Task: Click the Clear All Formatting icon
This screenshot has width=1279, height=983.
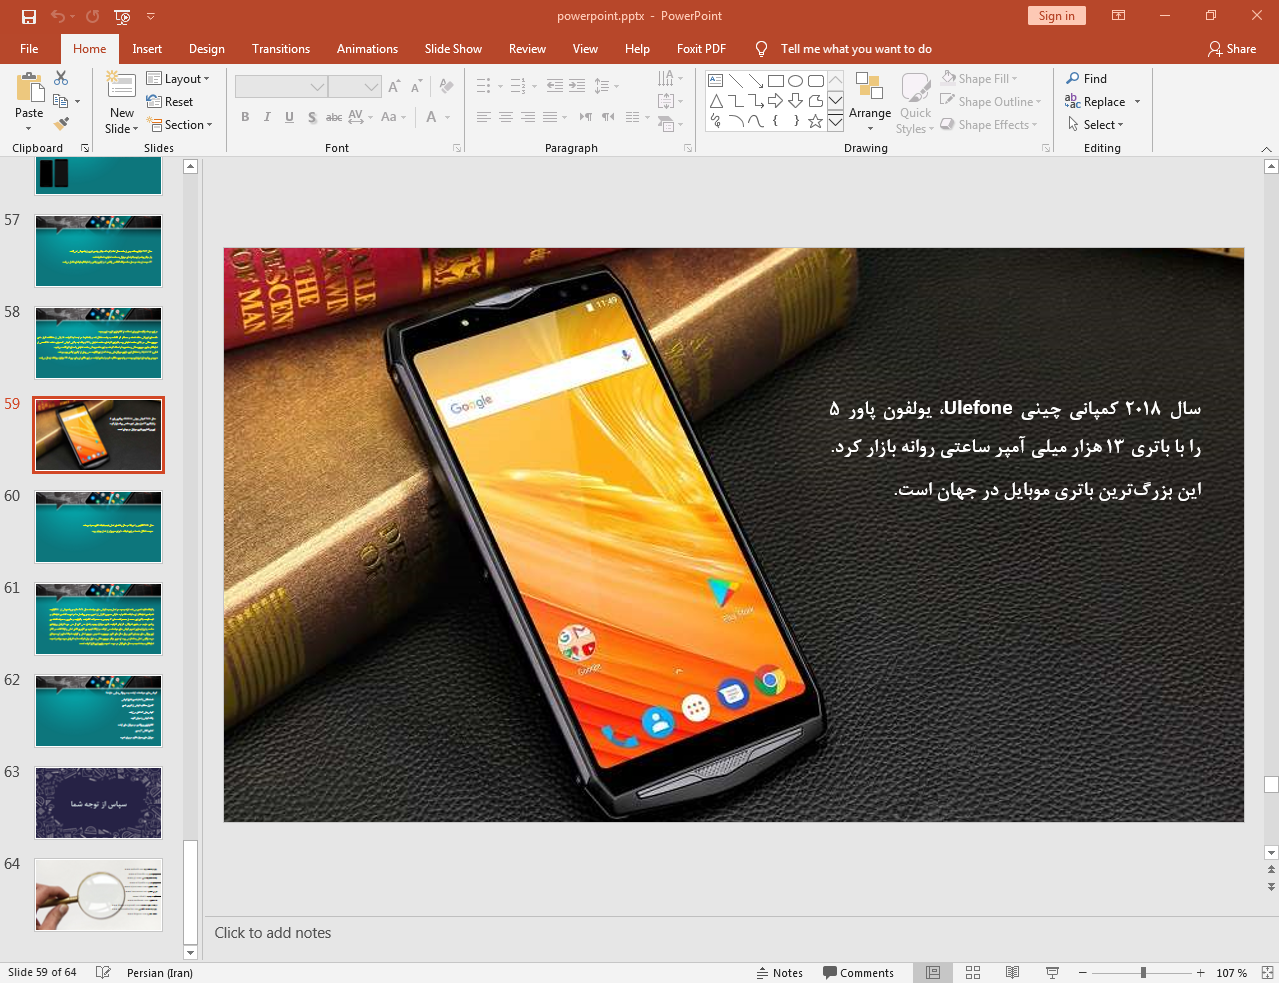Action: tap(445, 87)
